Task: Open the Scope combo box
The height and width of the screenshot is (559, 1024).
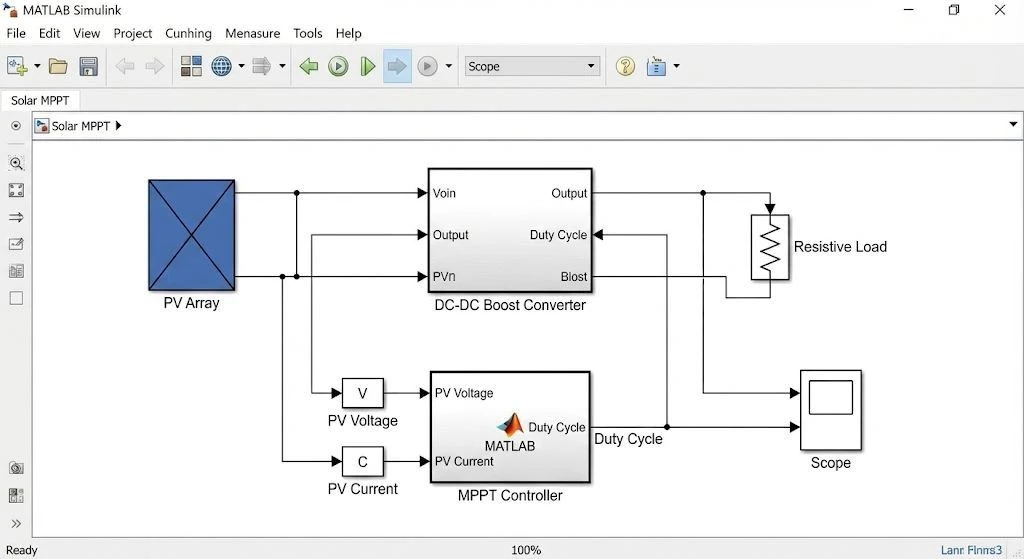Action: (x=532, y=66)
